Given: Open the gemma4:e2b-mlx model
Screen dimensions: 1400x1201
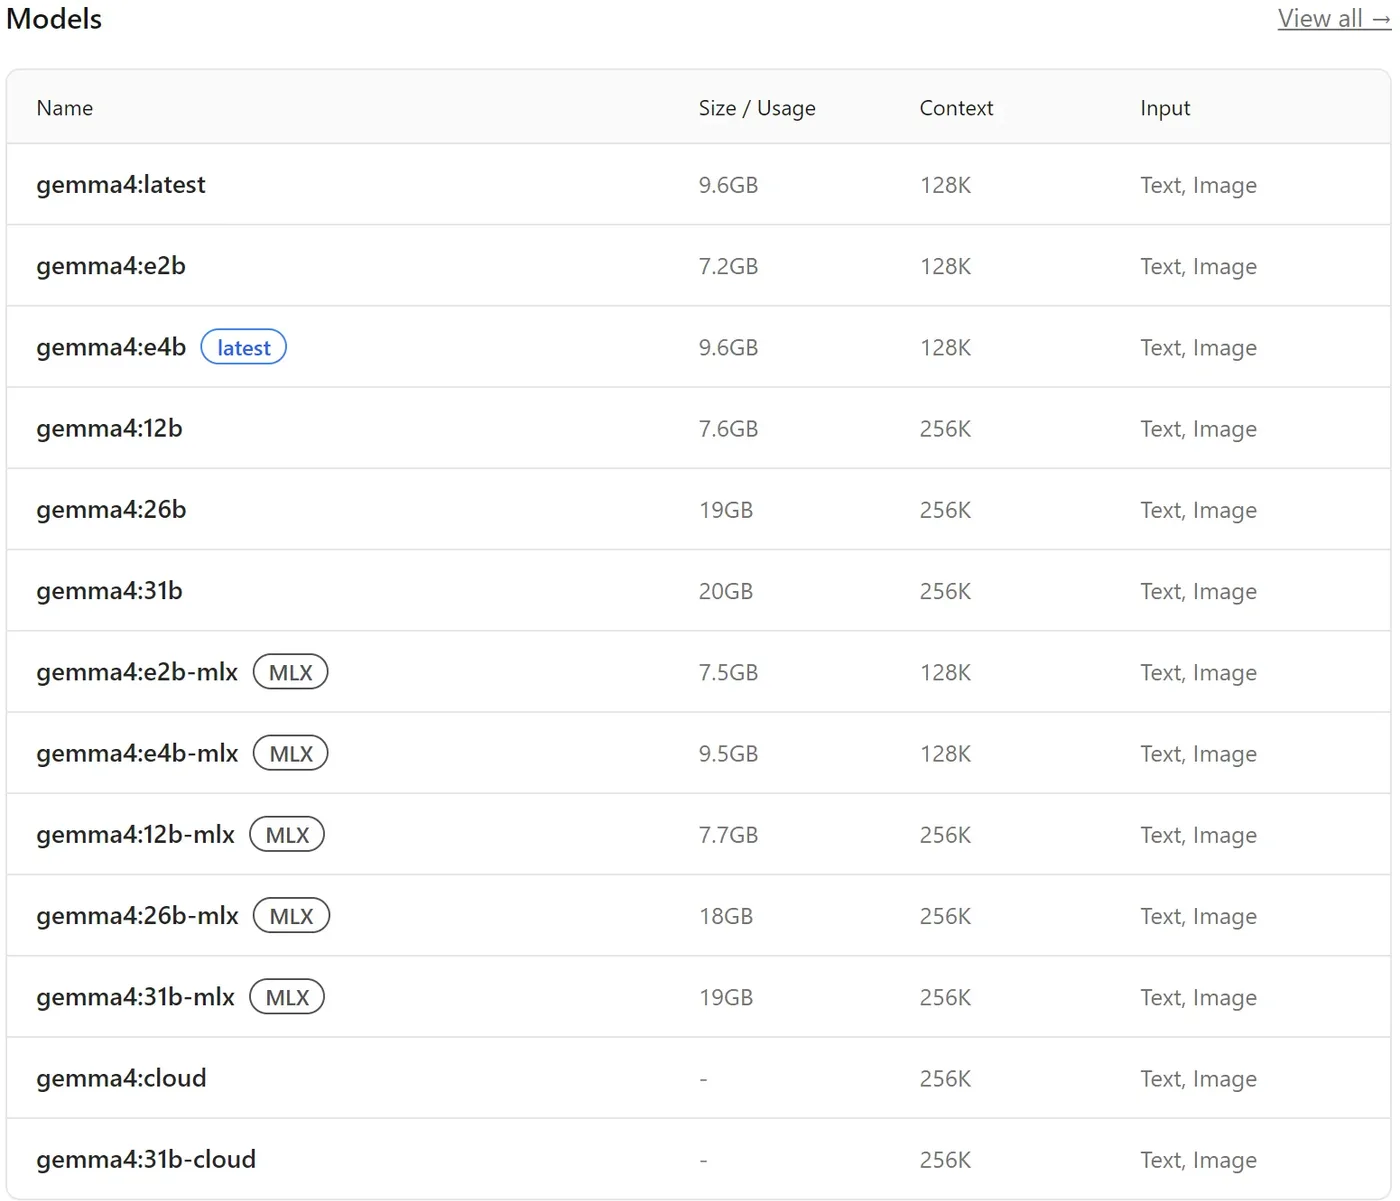Looking at the screenshot, I should (137, 672).
